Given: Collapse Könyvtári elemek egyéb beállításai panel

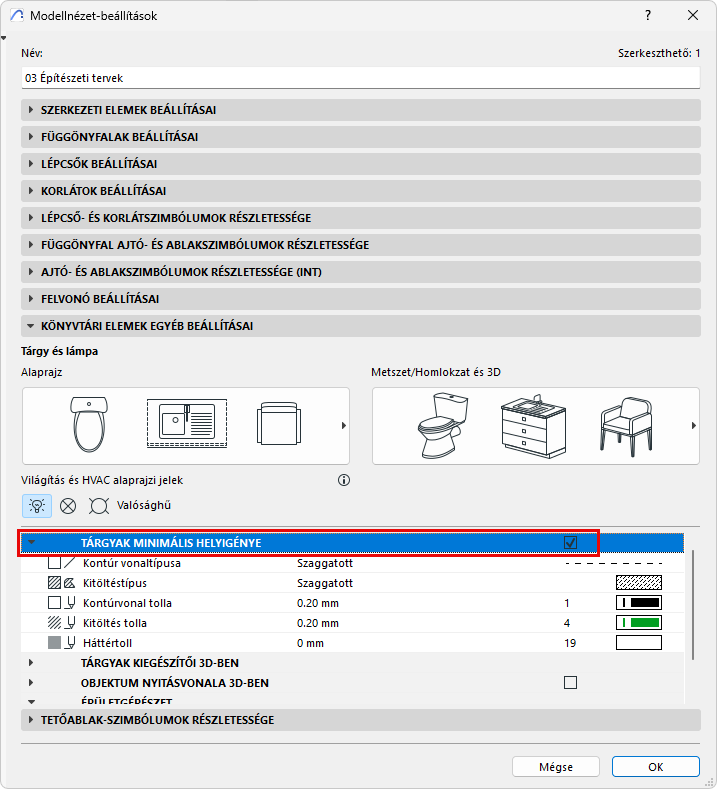Looking at the screenshot, I should click(360, 326).
